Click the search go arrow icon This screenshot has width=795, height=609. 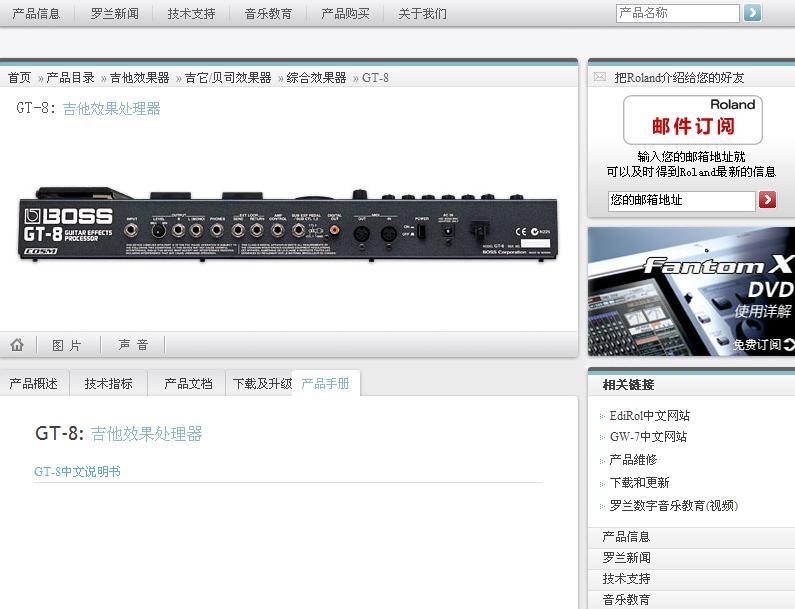(x=752, y=13)
